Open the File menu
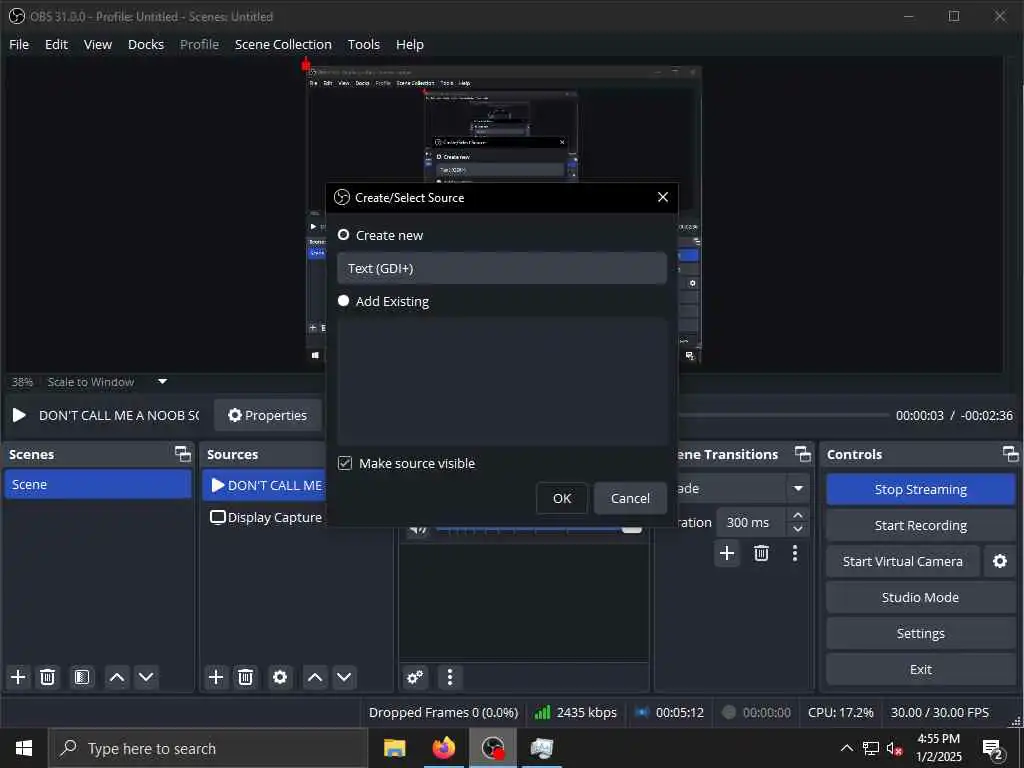Image resolution: width=1024 pixels, height=768 pixels. click(19, 44)
